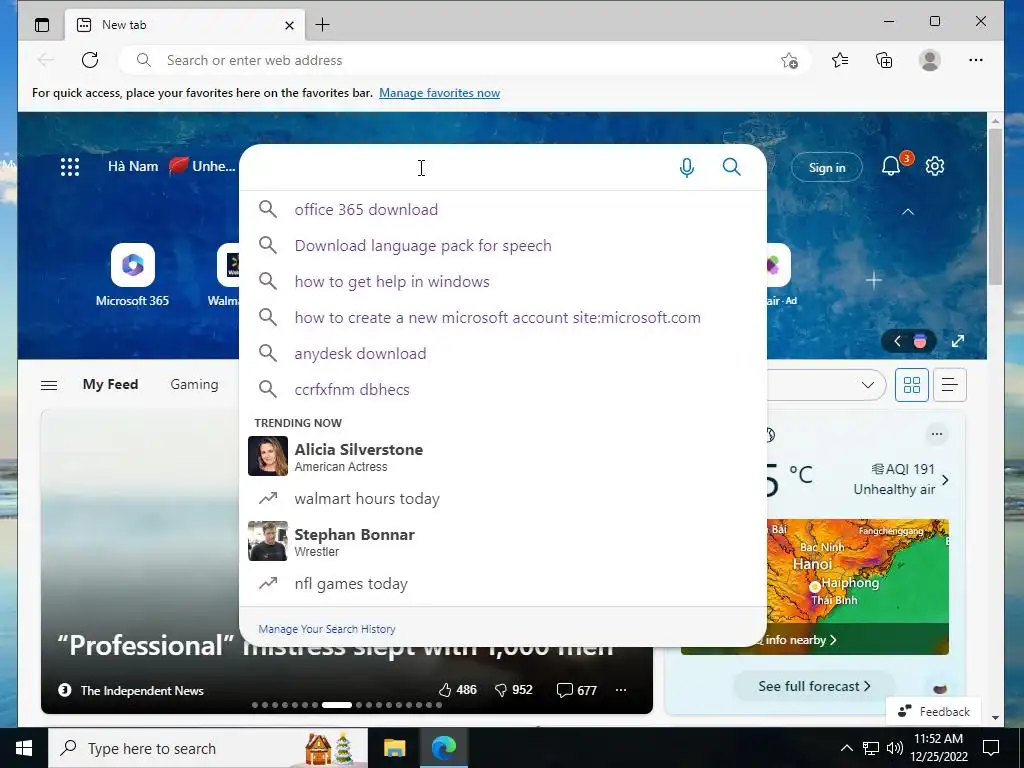Image resolution: width=1024 pixels, height=768 pixels.
Task: Show hidden system tray icons
Action: coord(846,748)
